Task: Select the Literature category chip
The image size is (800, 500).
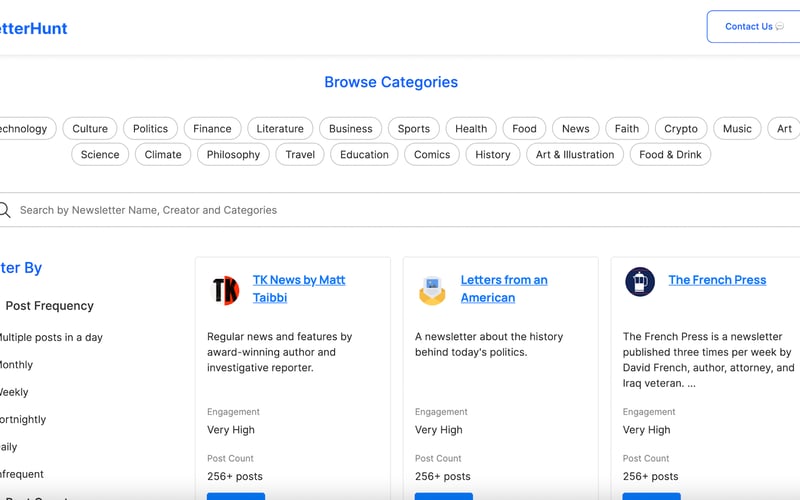Action: 280,129
